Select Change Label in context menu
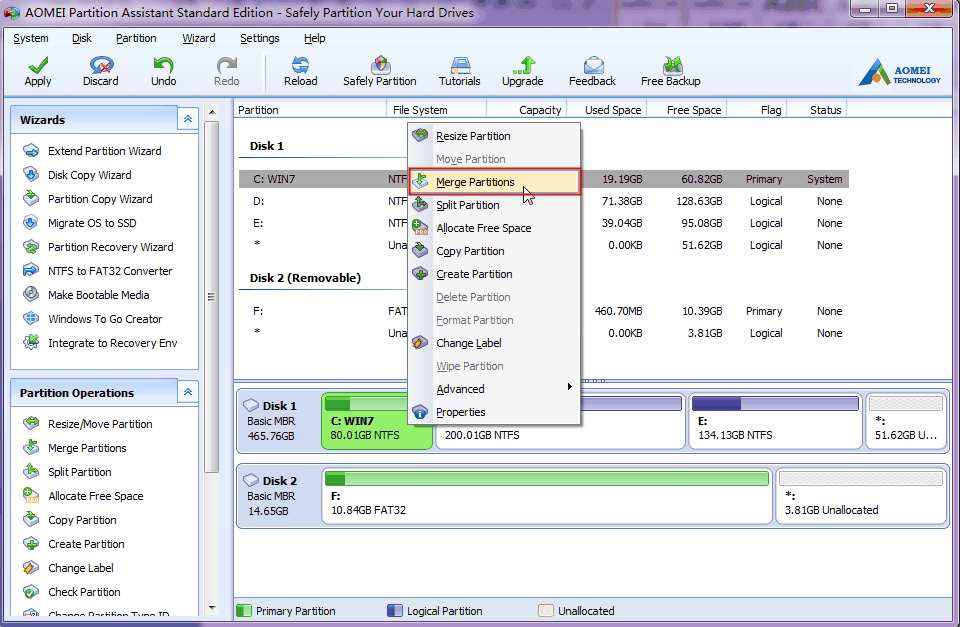960x627 pixels. tap(494, 343)
